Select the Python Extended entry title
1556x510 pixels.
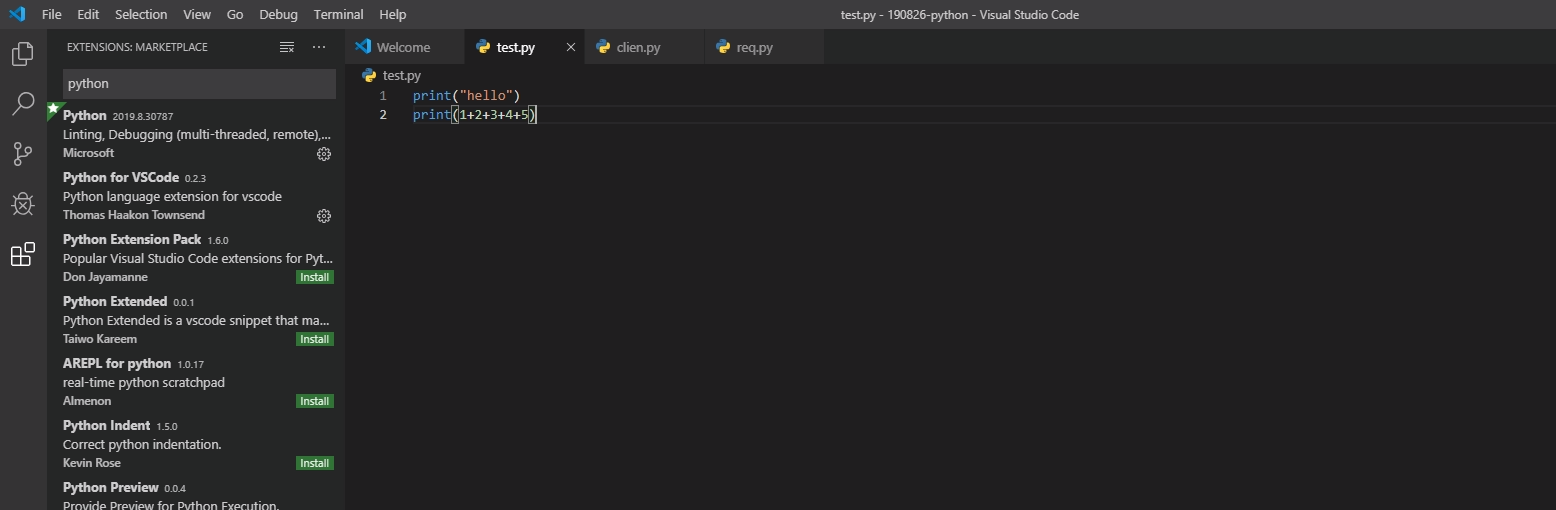click(115, 301)
